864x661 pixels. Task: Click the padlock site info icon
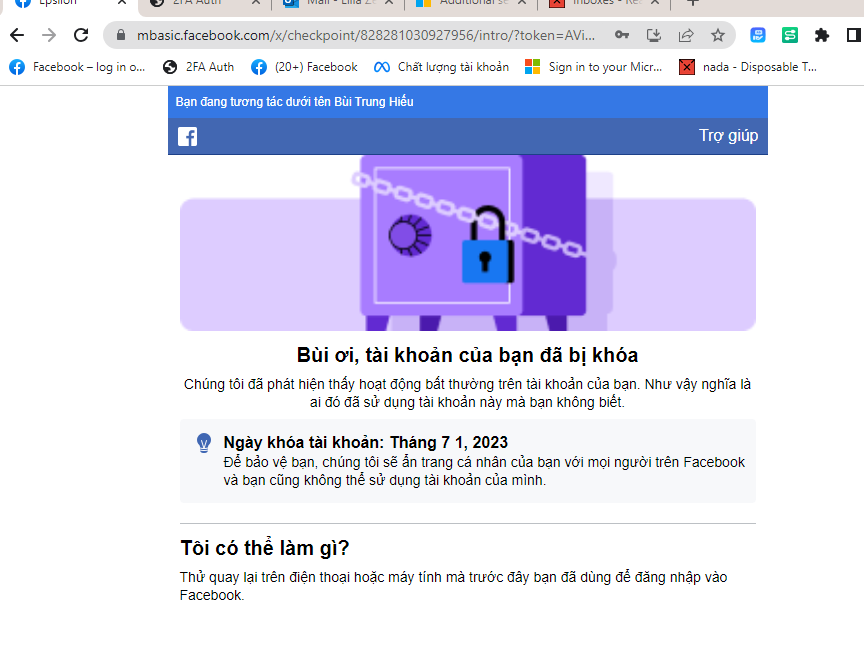click(x=121, y=35)
